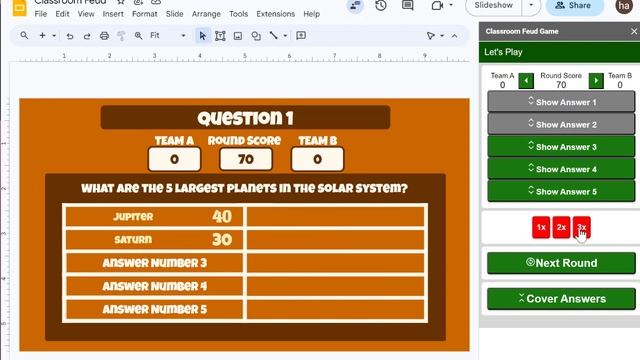
Task: Open the comments panel icon
Action: tap(407, 5)
